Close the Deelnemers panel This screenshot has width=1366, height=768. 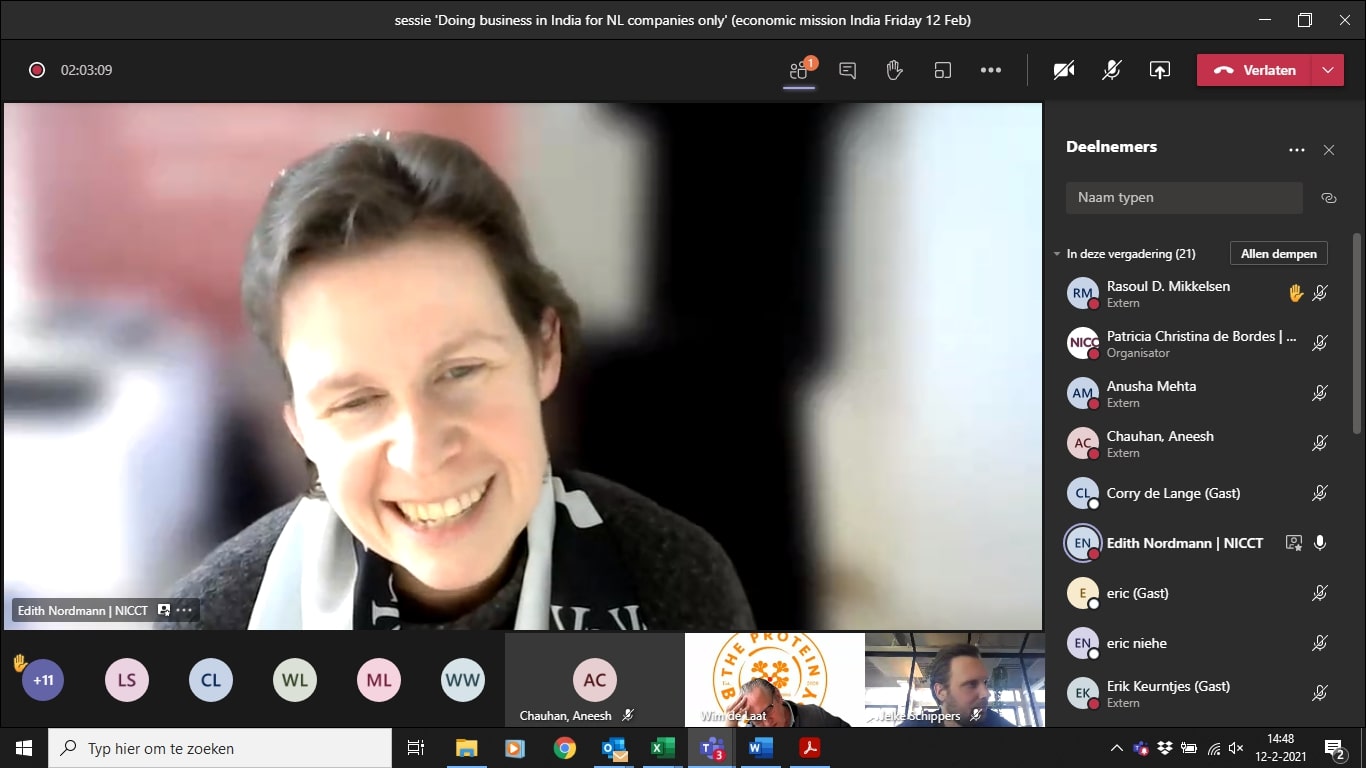click(1328, 150)
